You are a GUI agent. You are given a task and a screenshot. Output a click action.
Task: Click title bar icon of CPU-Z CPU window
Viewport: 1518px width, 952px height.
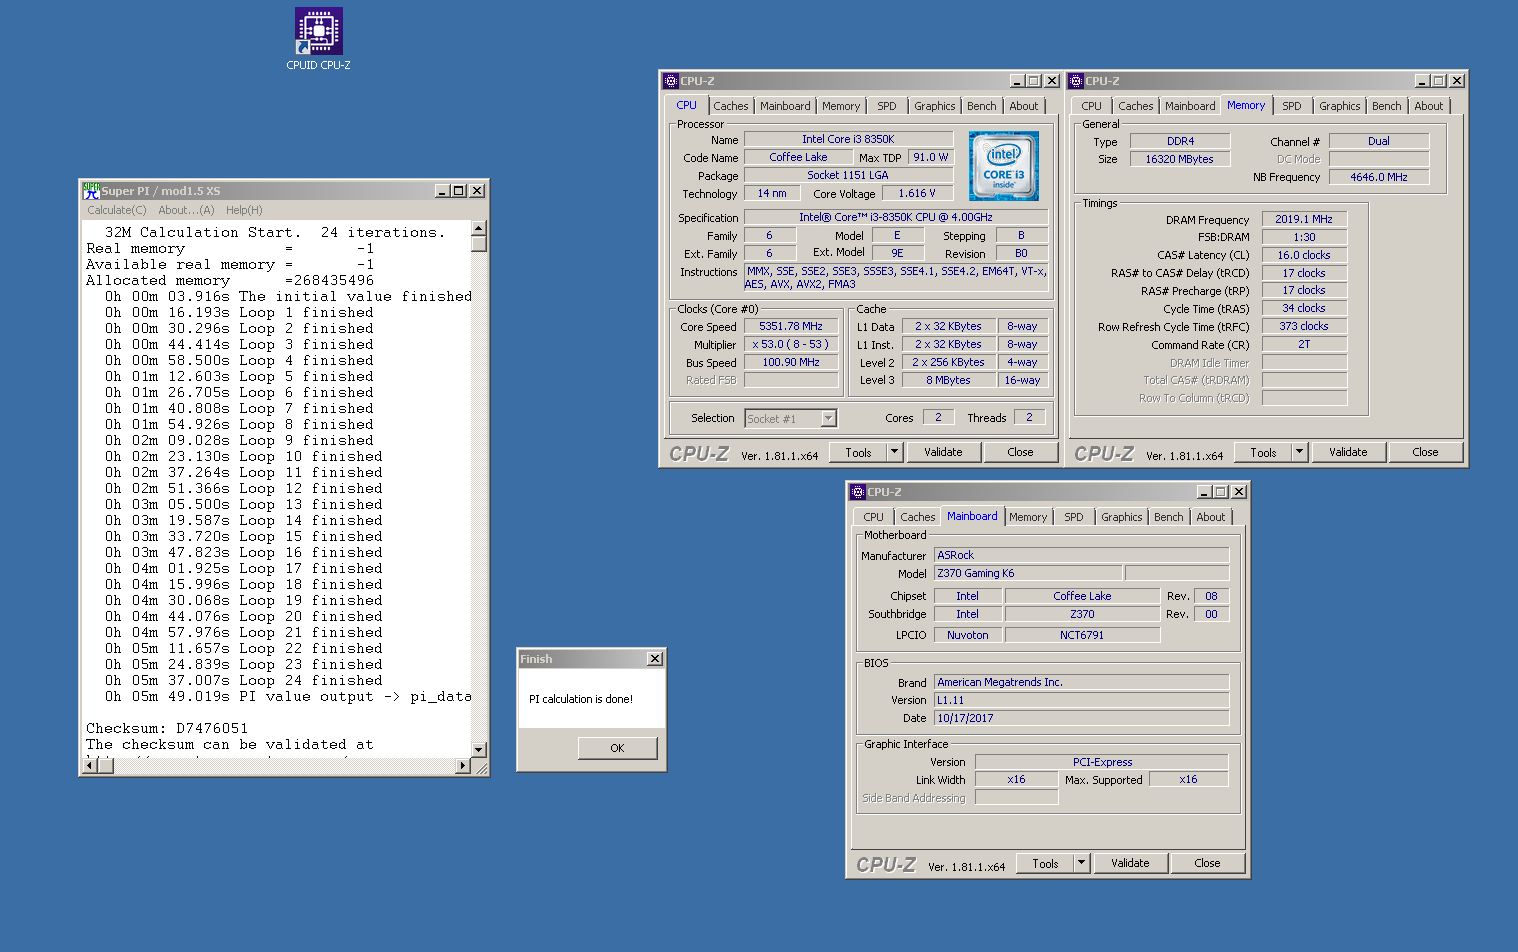[671, 81]
